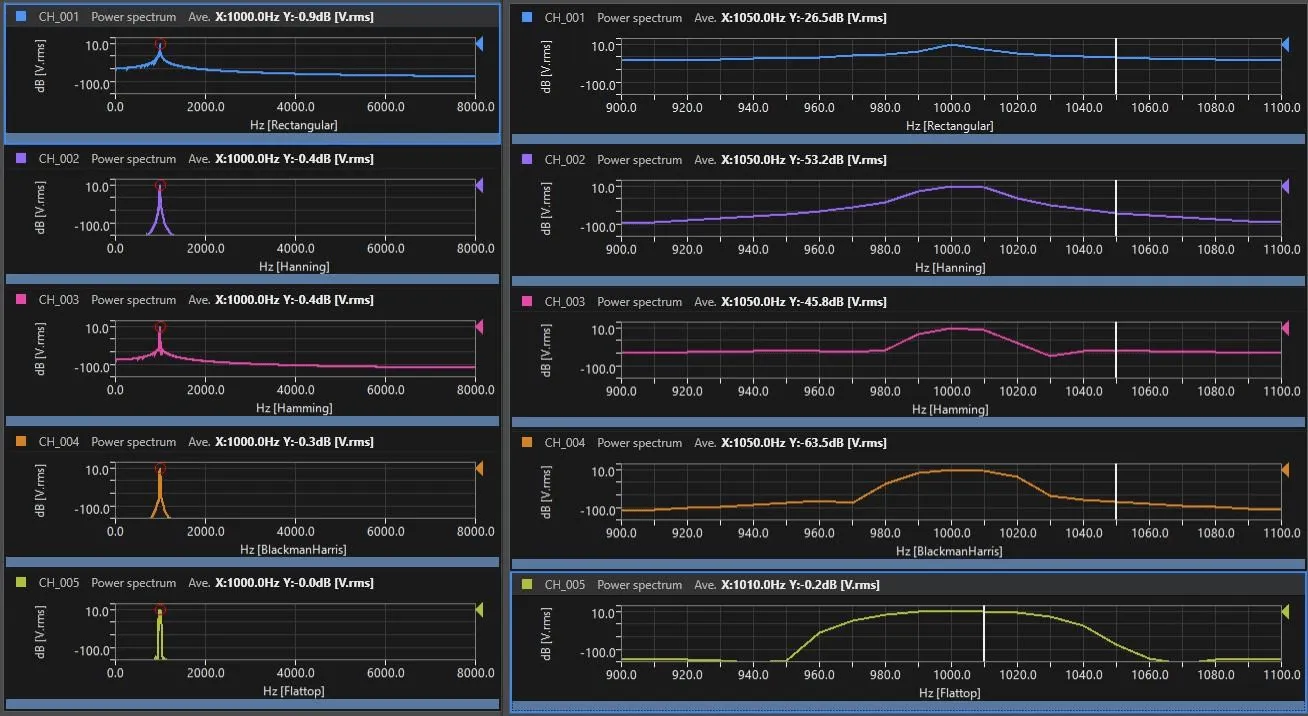Click 'CH_002' channel name in the 900–1100 Hz graph
Viewport: 1308px width, 716px height.
coord(566,159)
